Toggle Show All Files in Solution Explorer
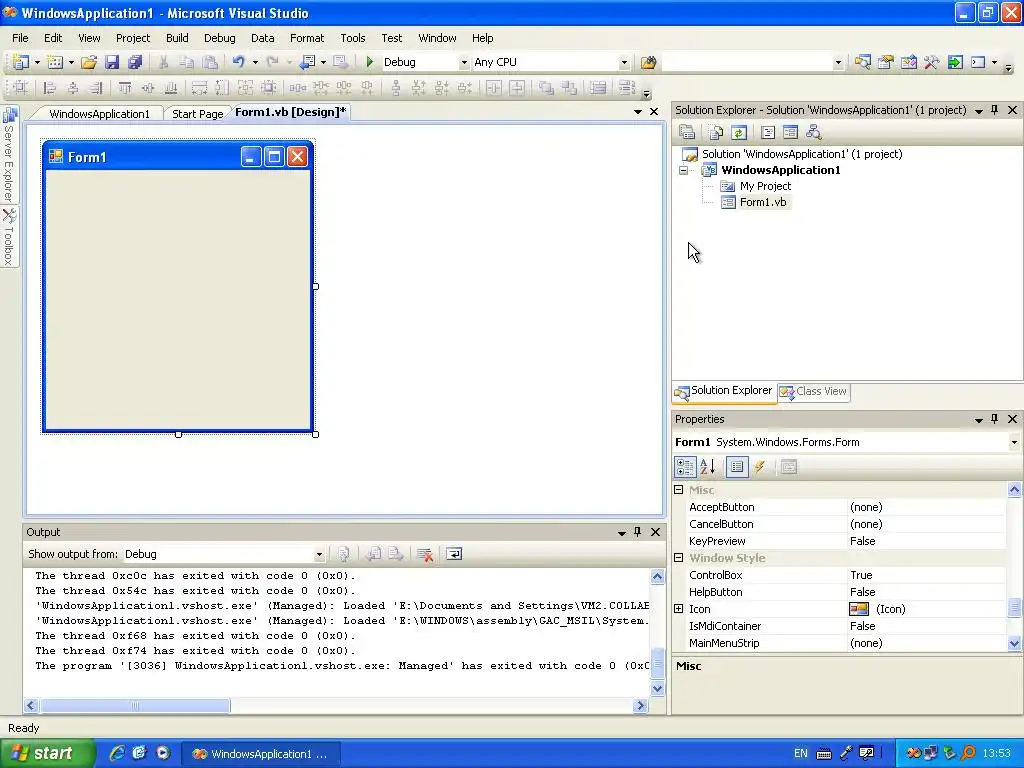This screenshot has height=768, width=1024. coord(716,133)
